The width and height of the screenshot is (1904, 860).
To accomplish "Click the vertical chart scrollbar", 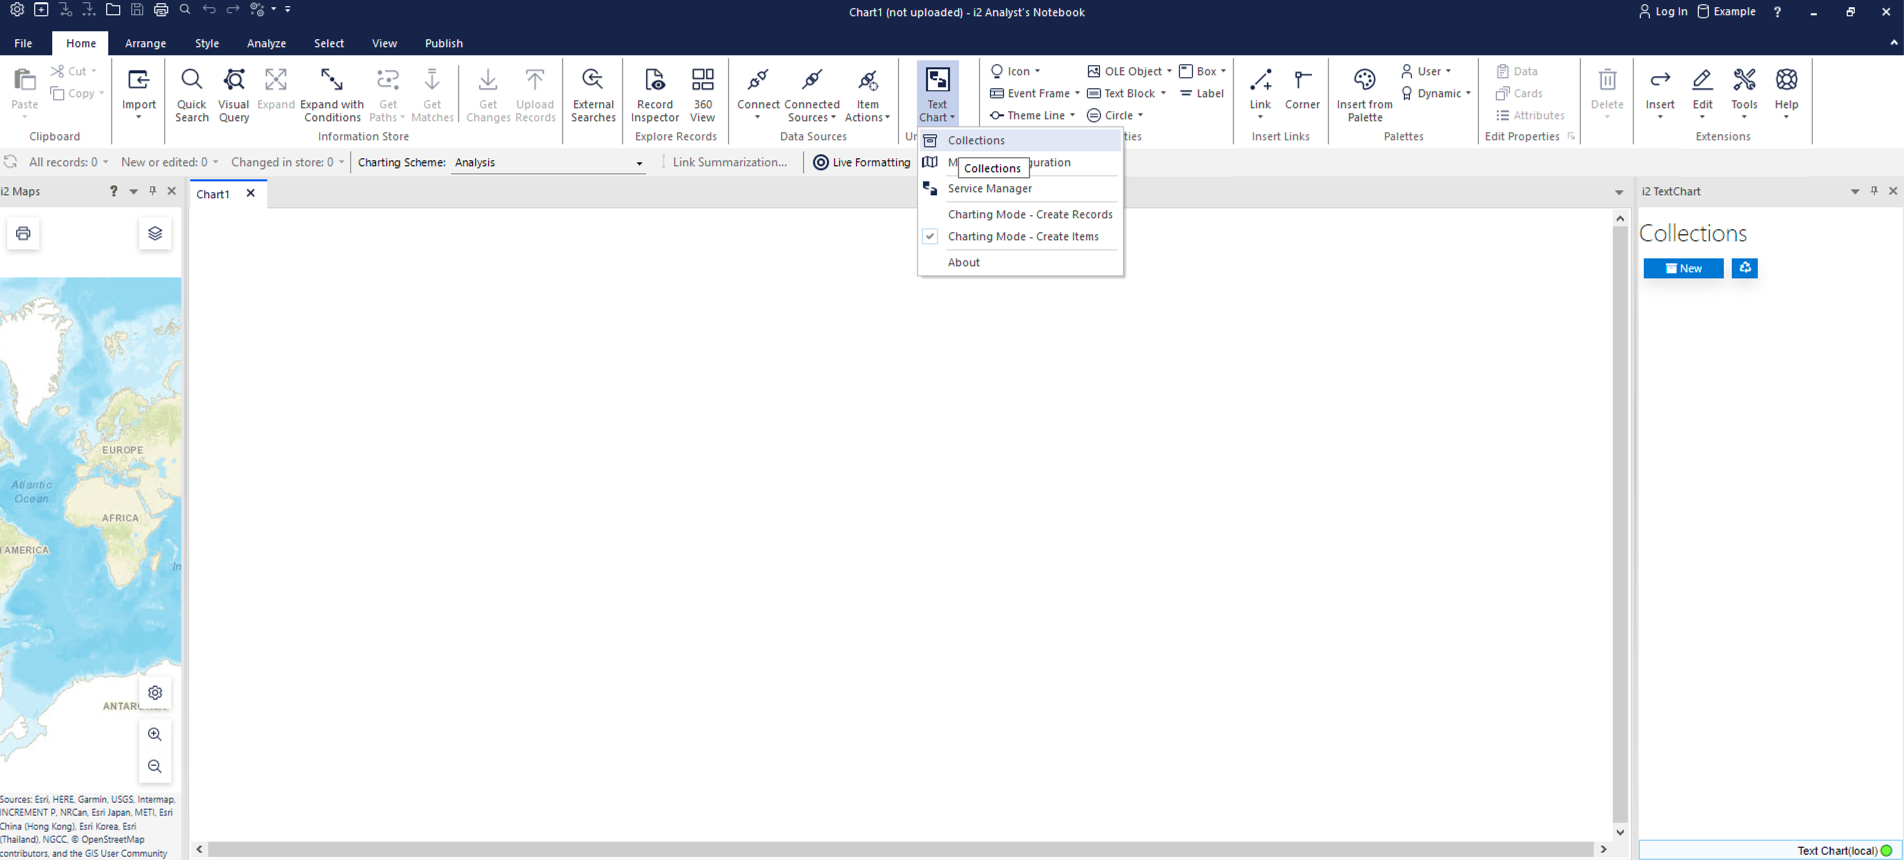I will 1620,524.
